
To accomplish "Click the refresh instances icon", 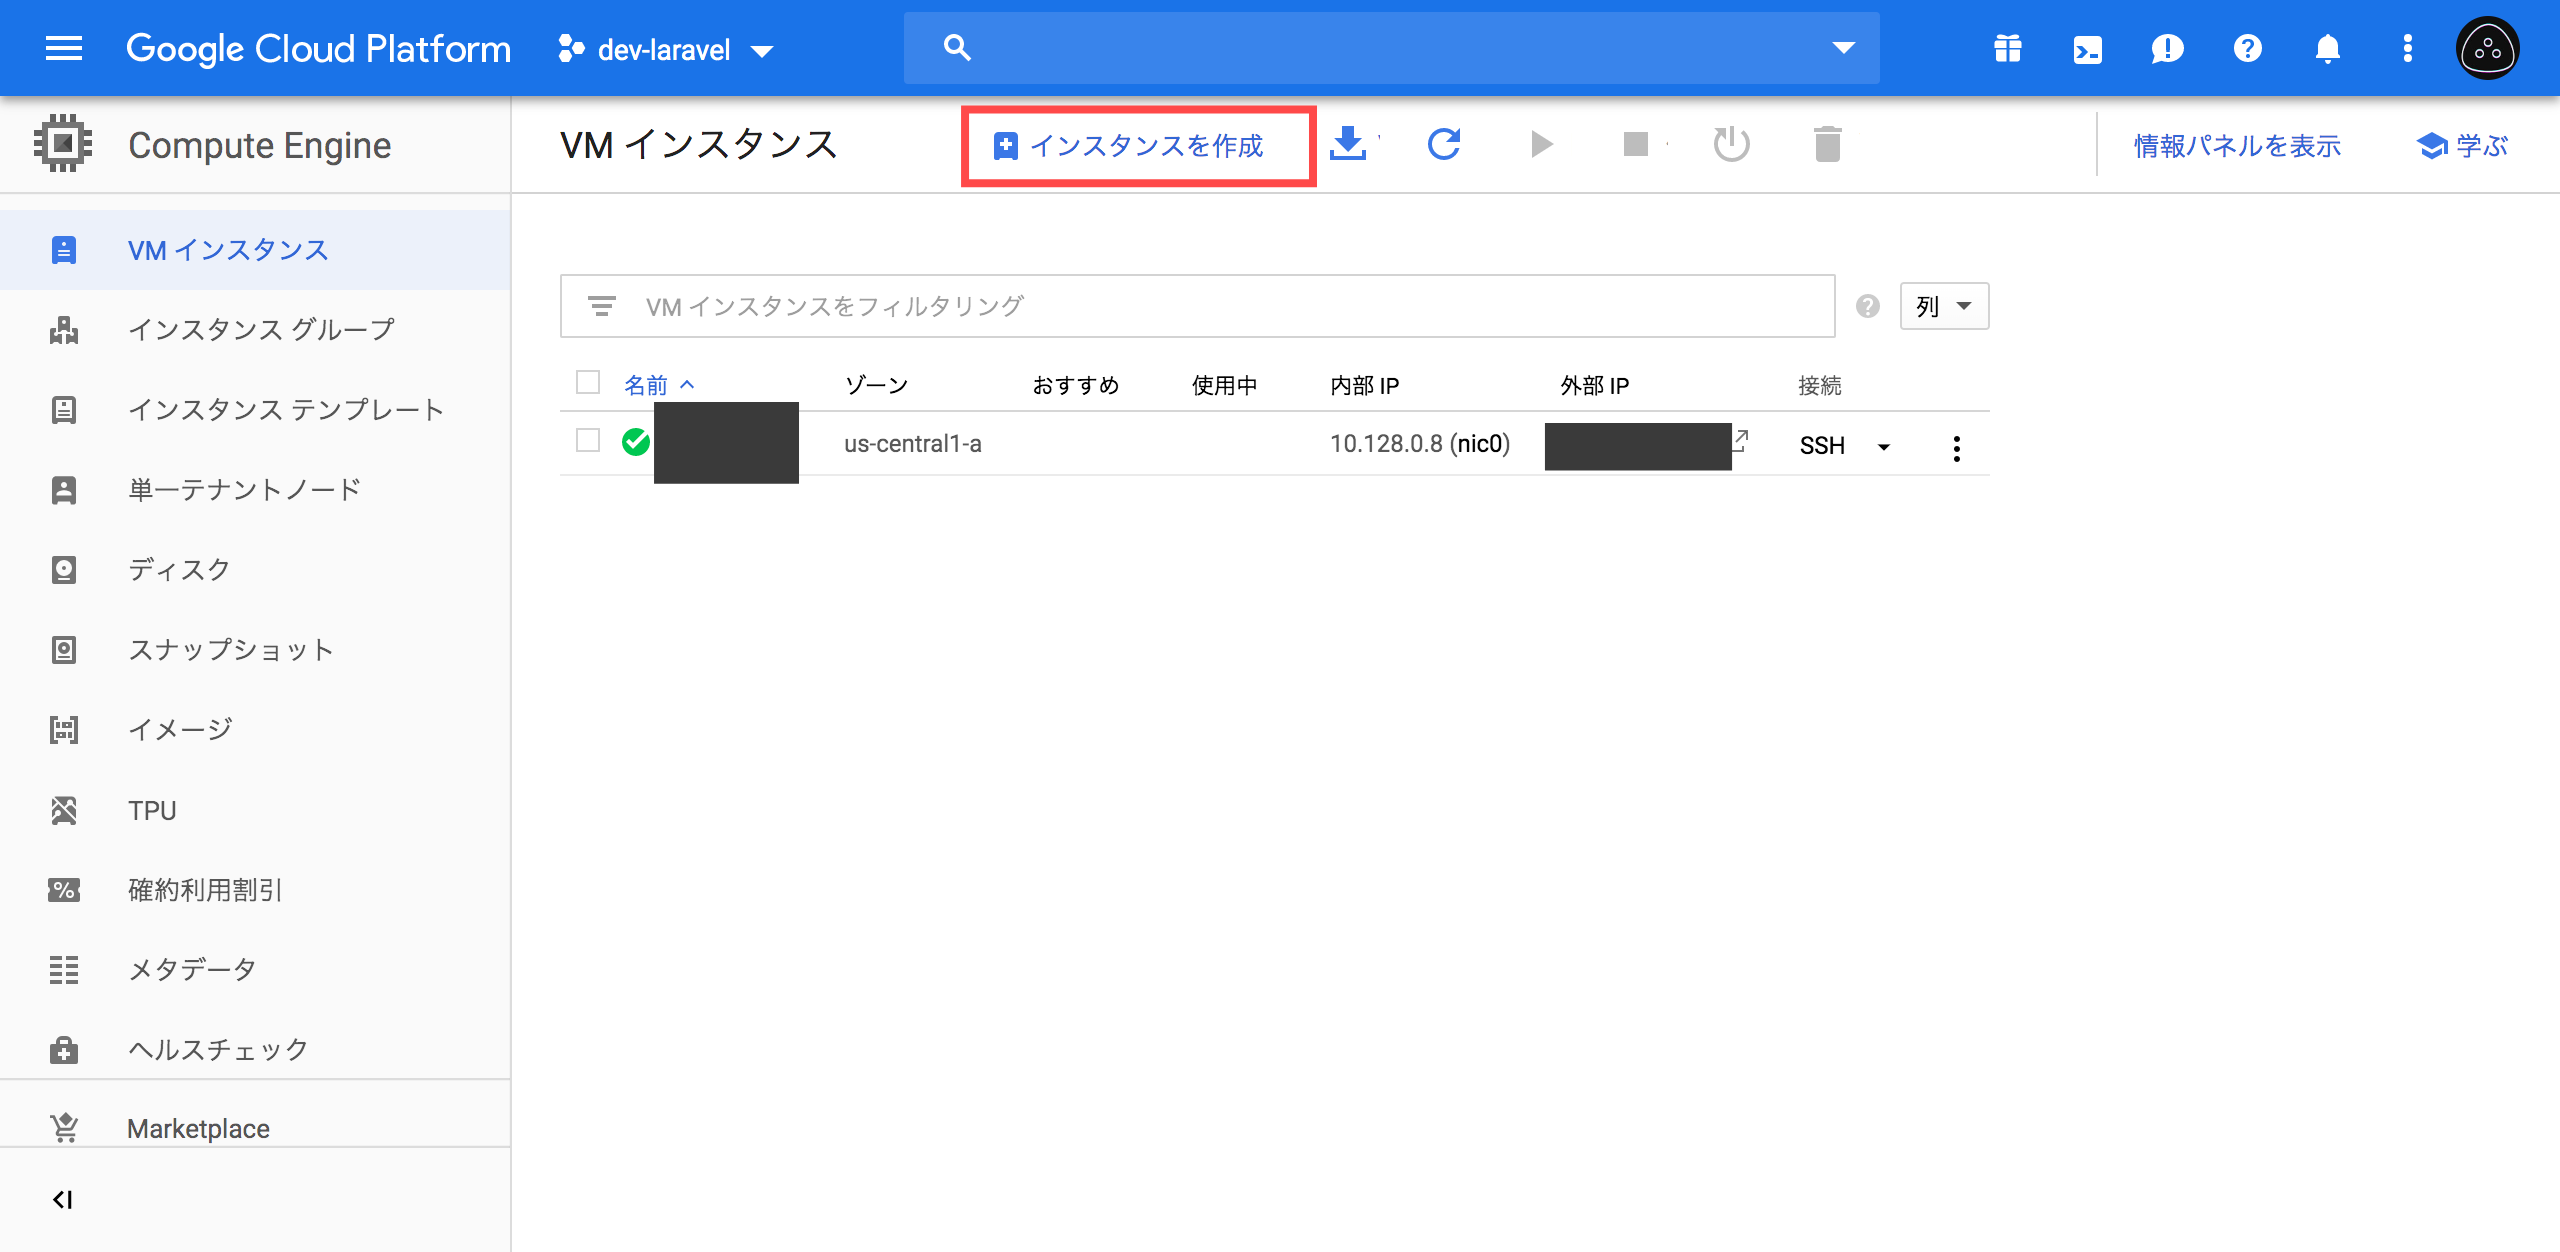I will [1444, 145].
